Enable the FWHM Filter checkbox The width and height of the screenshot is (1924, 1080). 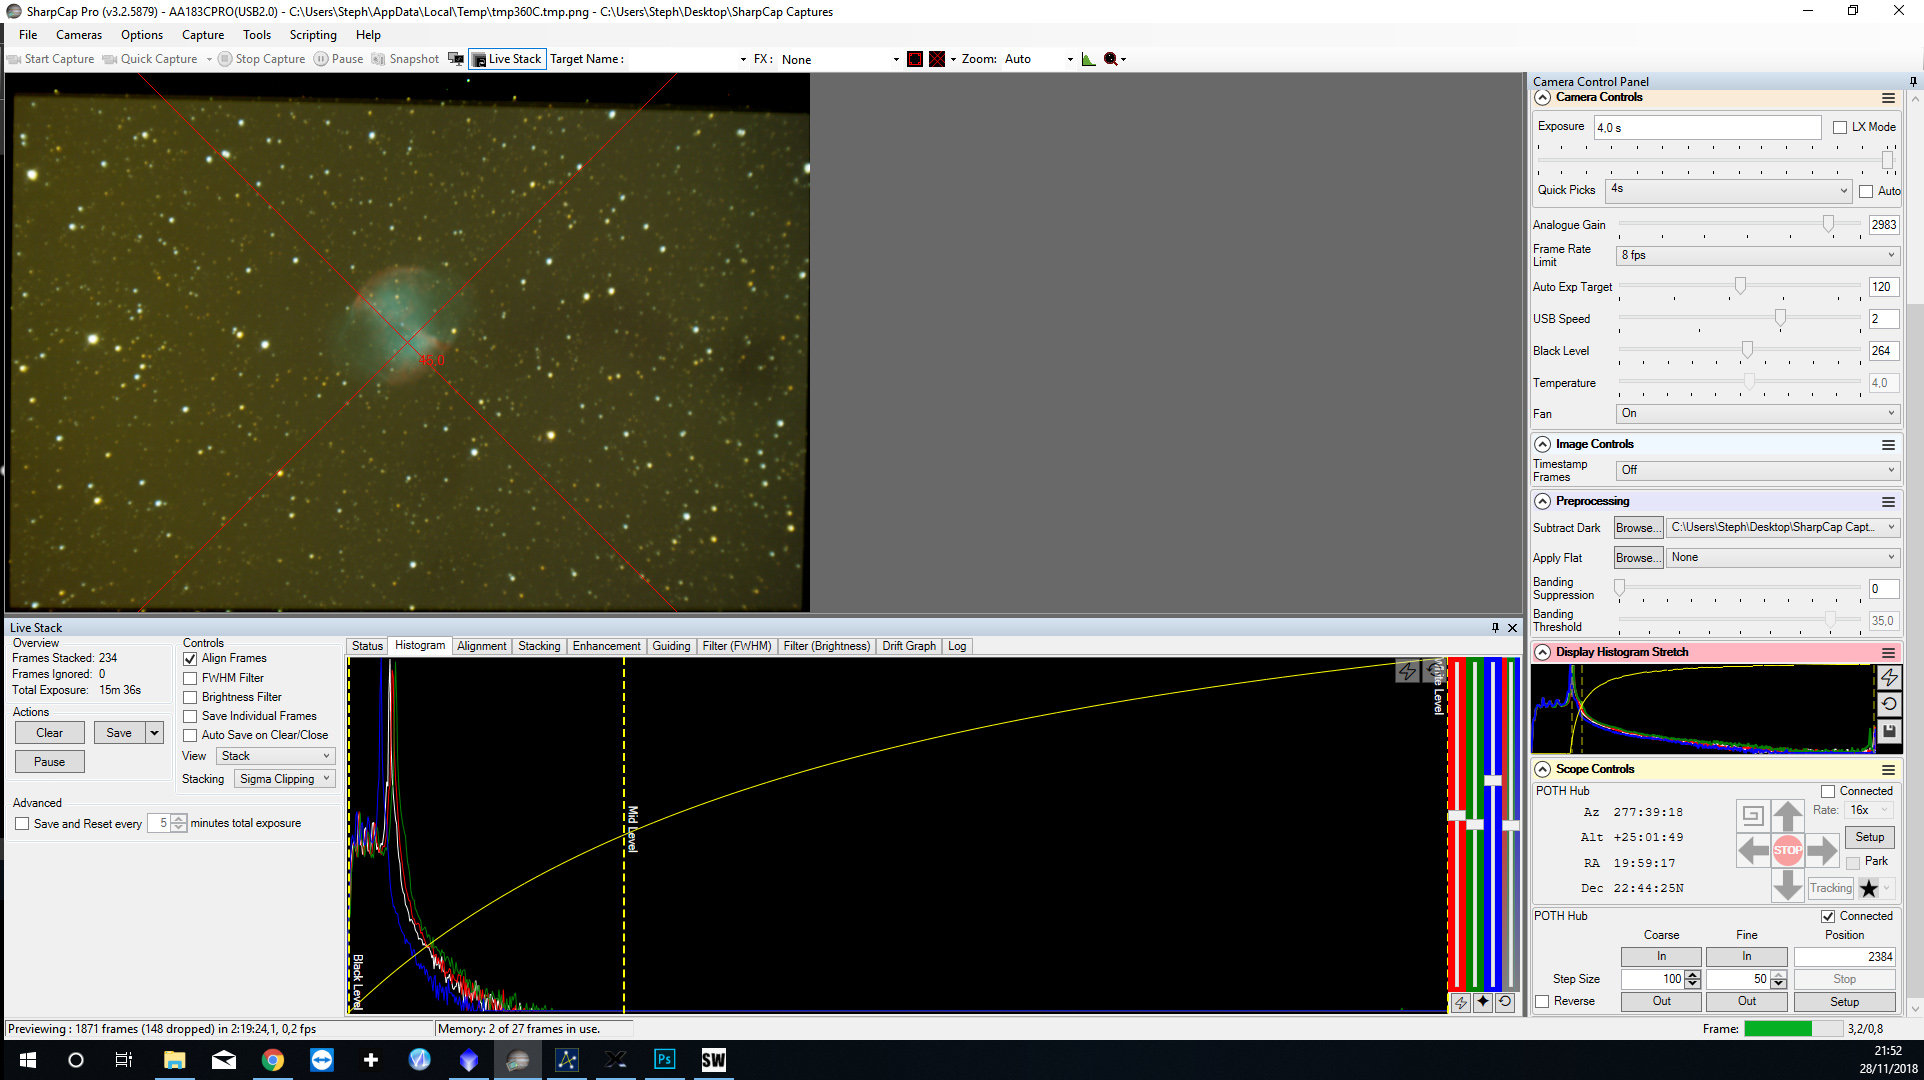190,678
